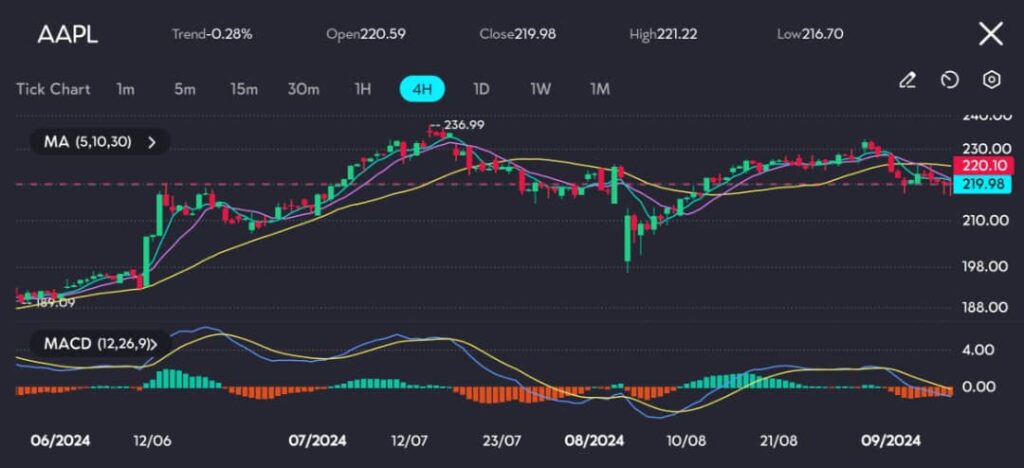Click the active 4H timeframe pill
1024x468 pixels.
point(422,89)
